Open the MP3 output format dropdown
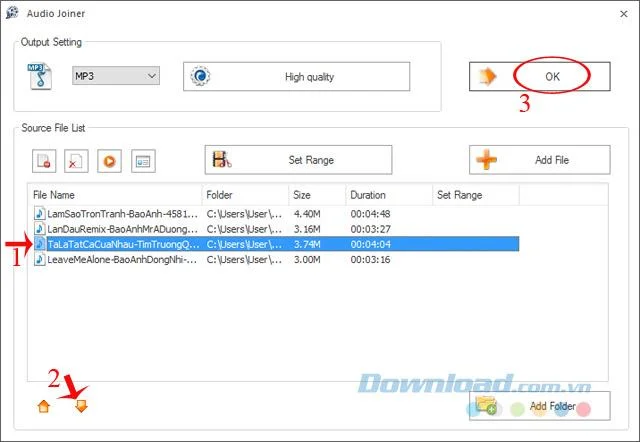The height and width of the screenshot is (442, 640). coord(116,76)
